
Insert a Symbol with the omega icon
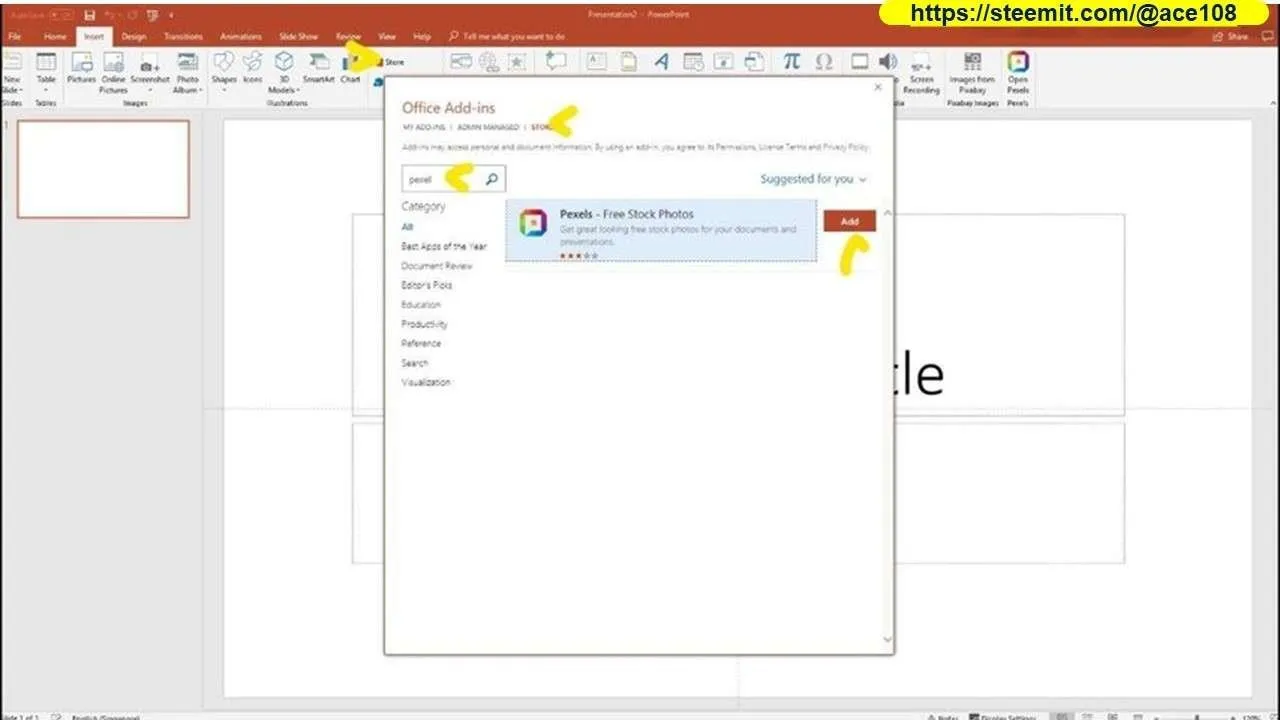[x=823, y=62]
